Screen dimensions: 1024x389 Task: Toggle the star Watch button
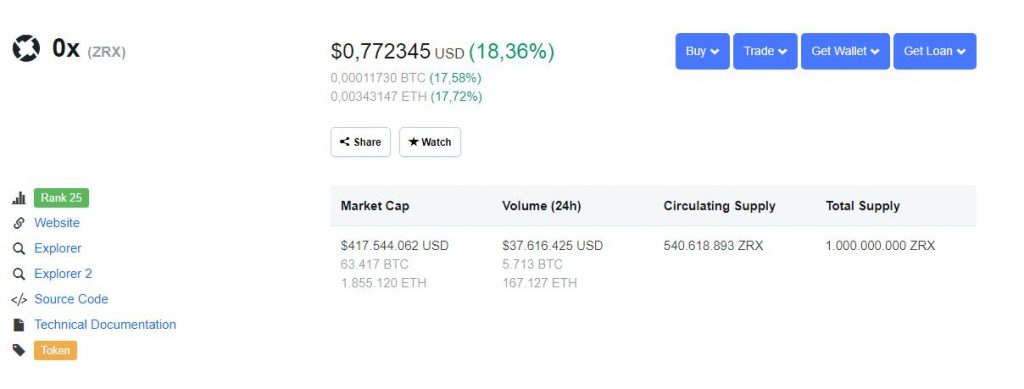[430, 142]
